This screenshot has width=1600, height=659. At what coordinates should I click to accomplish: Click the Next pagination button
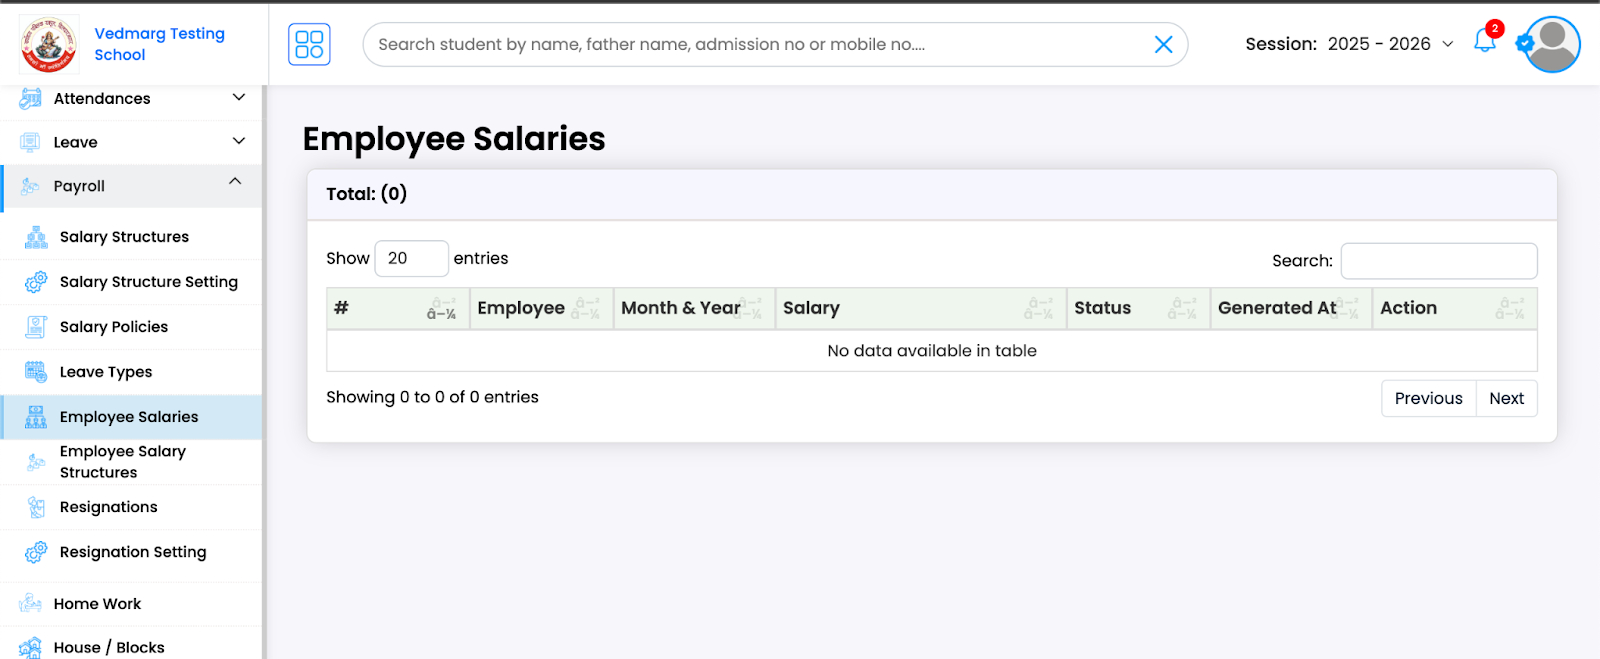(x=1506, y=397)
